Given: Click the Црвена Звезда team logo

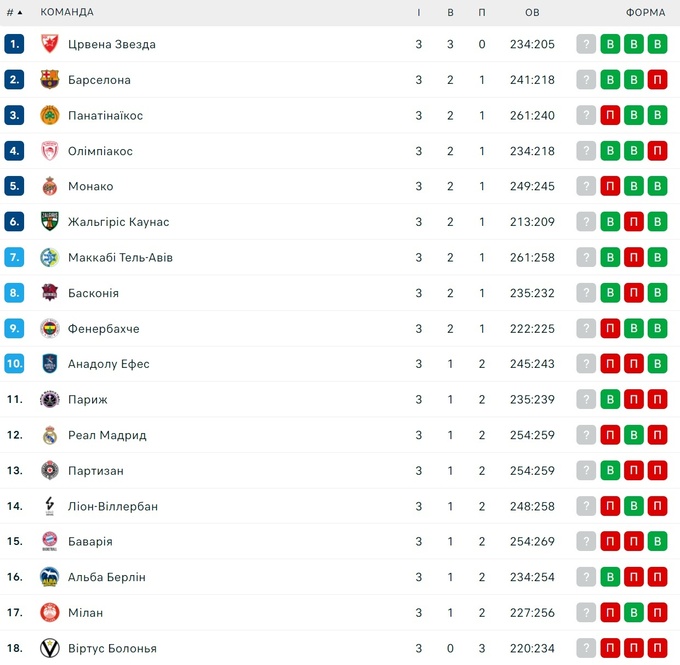Looking at the screenshot, I should point(50,44).
